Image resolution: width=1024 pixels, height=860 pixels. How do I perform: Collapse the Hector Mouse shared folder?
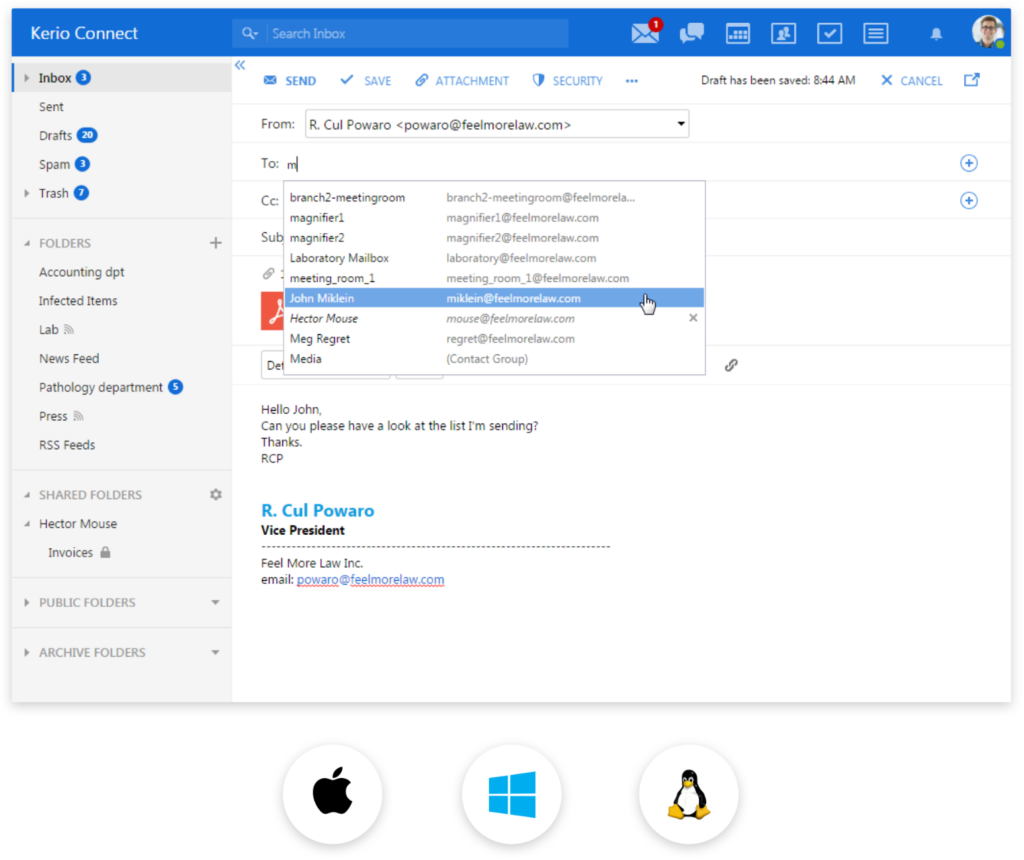pyautogui.click(x=27, y=524)
